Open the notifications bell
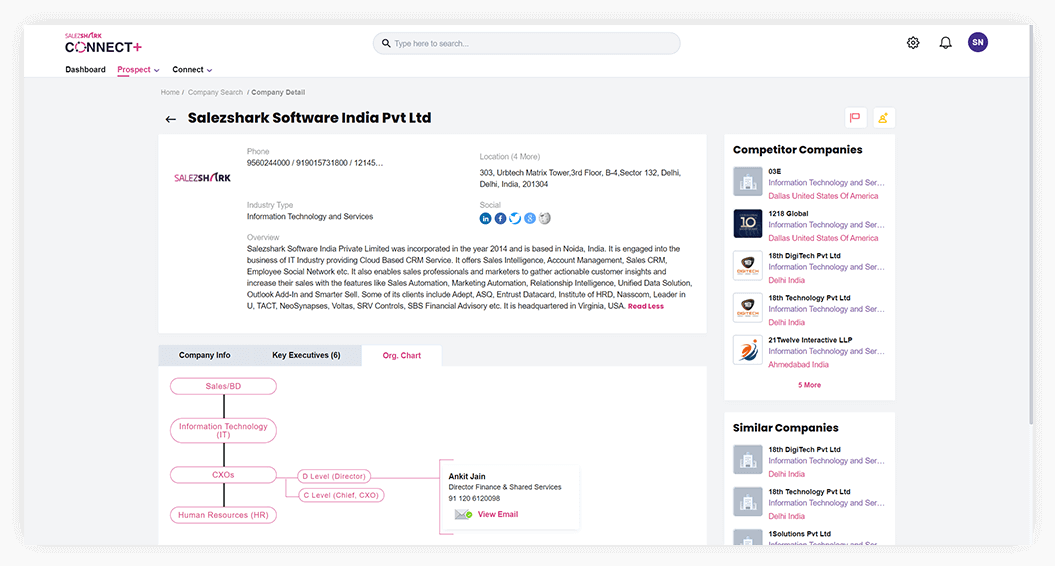The width and height of the screenshot is (1055, 566). tap(945, 43)
